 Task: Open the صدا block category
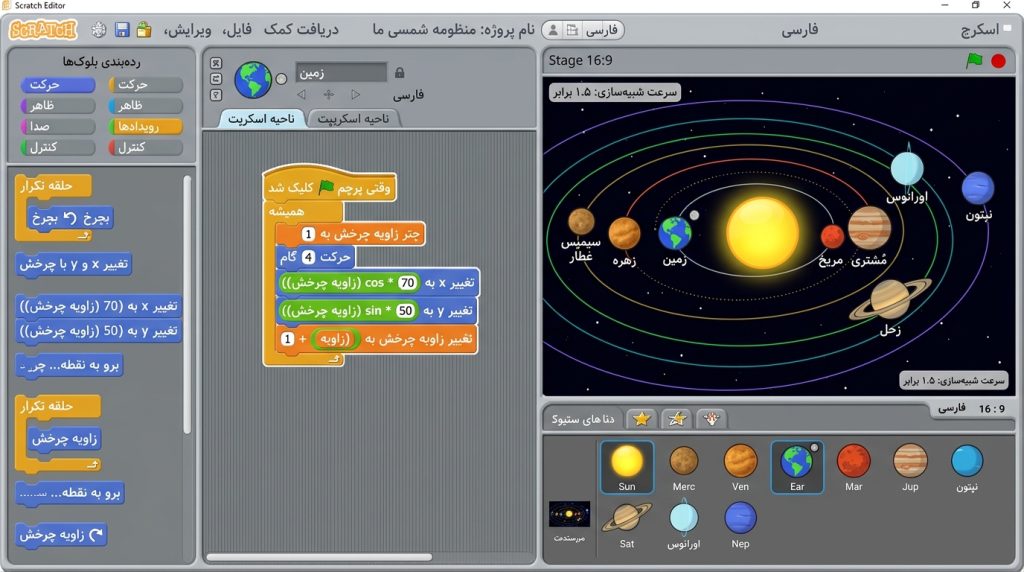coord(57,126)
